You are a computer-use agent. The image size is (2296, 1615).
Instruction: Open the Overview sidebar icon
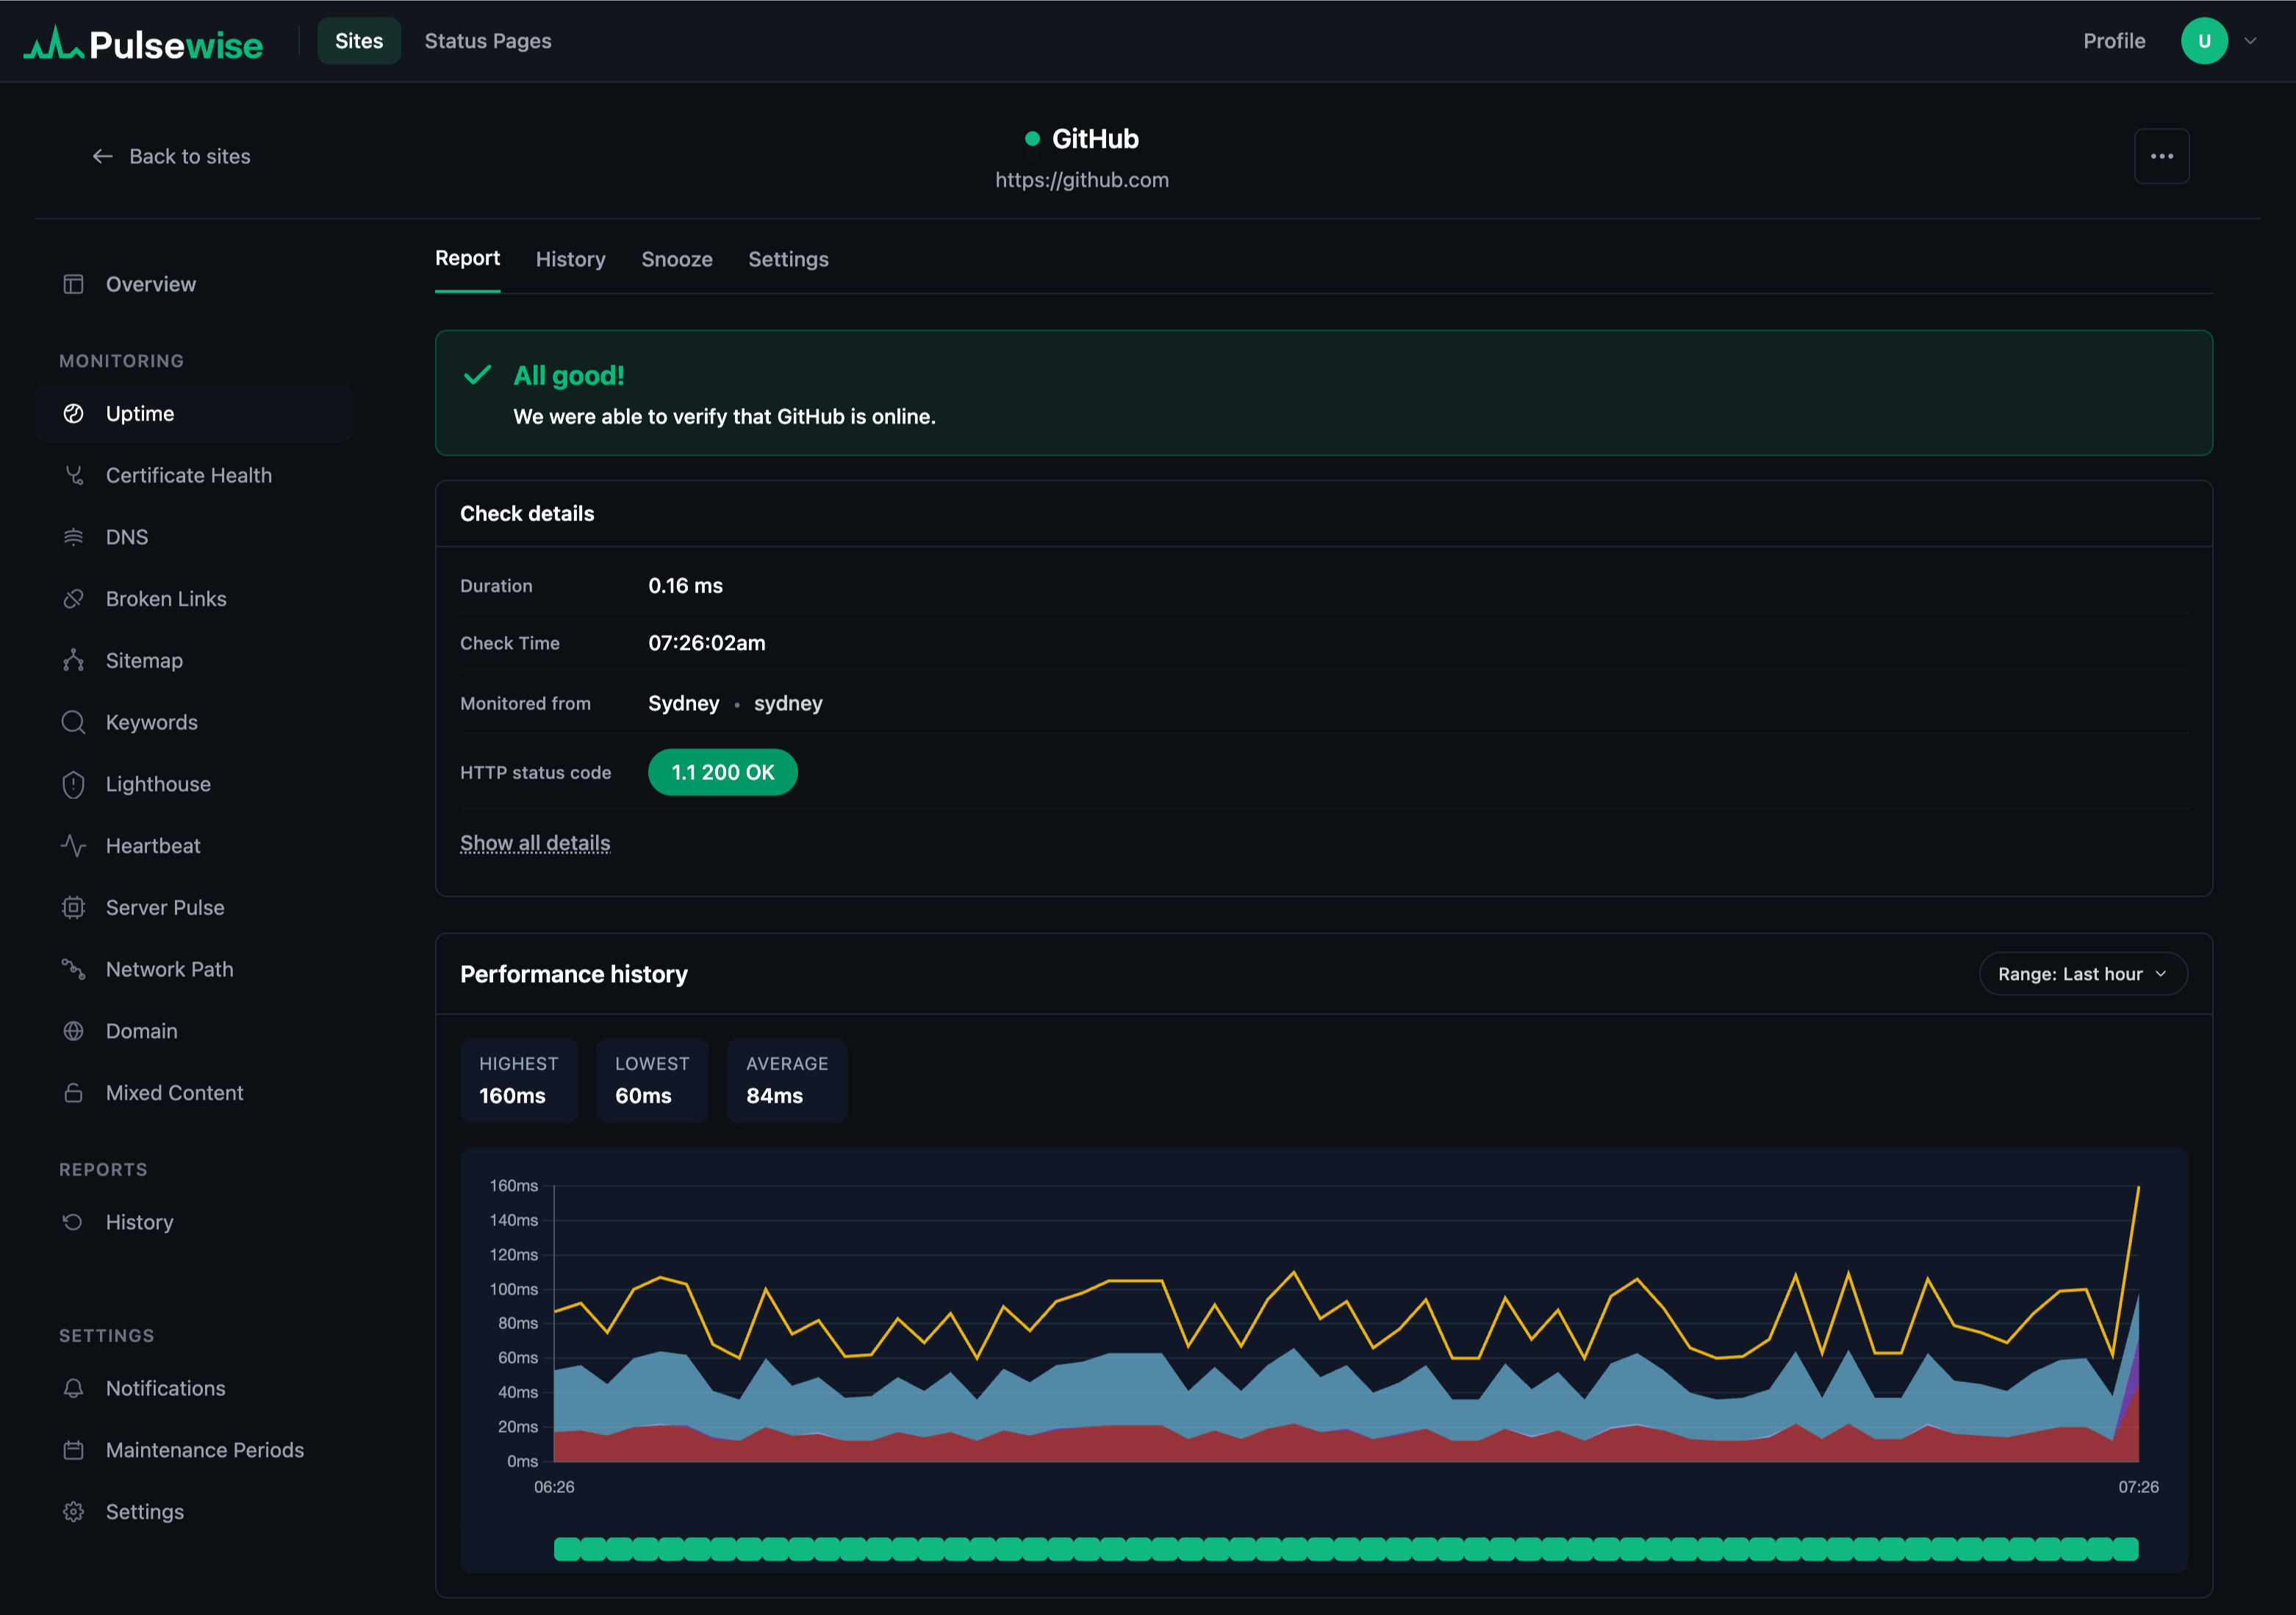coord(73,284)
